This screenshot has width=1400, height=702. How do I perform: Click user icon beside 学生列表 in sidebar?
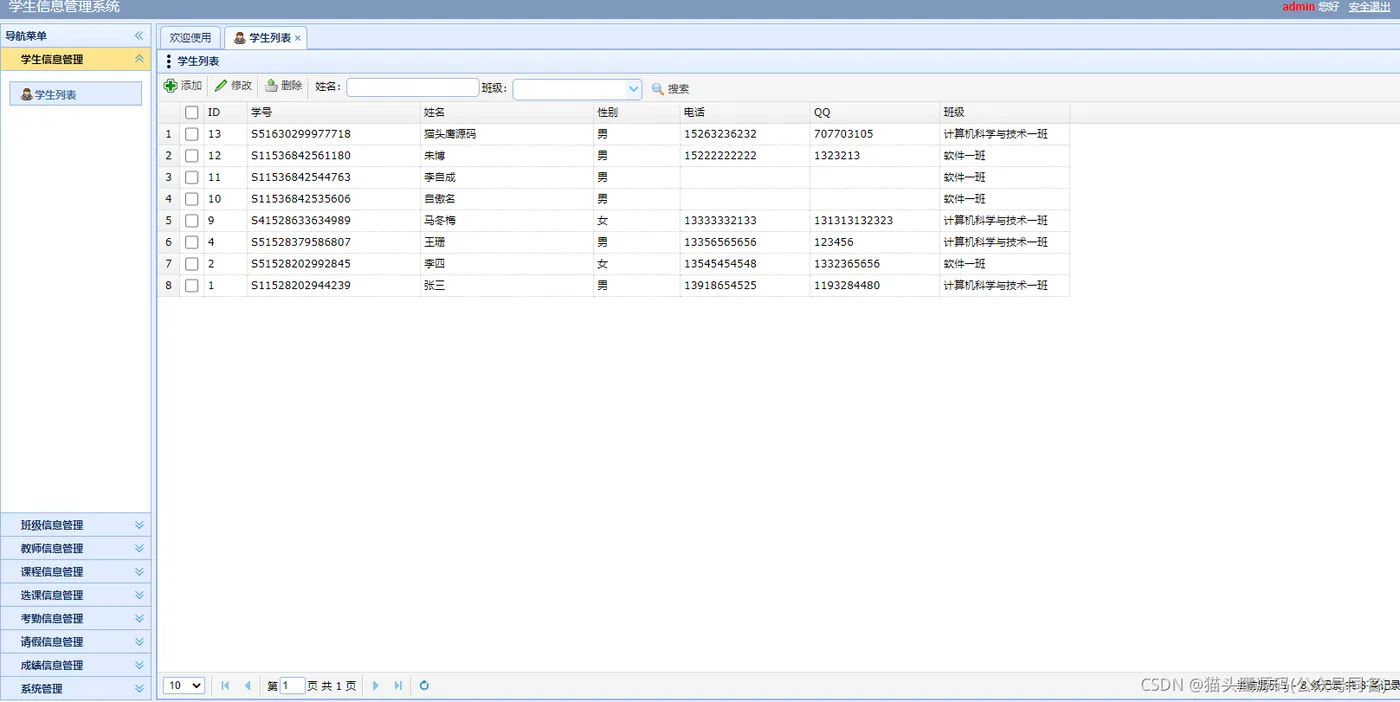pos(27,95)
